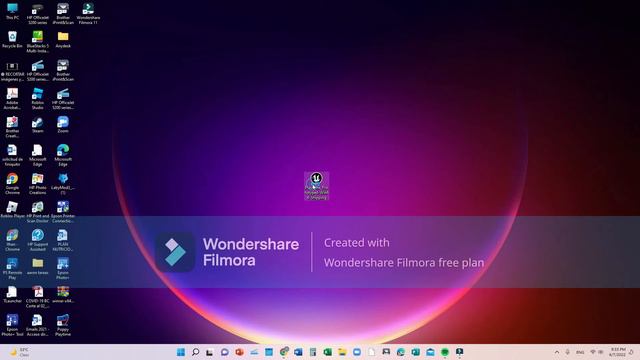
Task: Select the highlighted icon in the desktop center
Action: (x=316, y=186)
